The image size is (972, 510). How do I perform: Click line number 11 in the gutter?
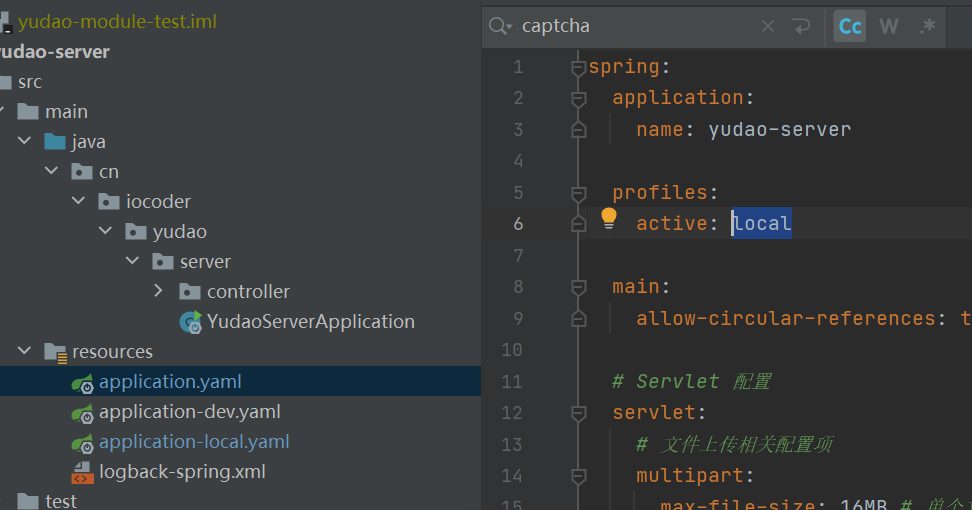(x=512, y=381)
